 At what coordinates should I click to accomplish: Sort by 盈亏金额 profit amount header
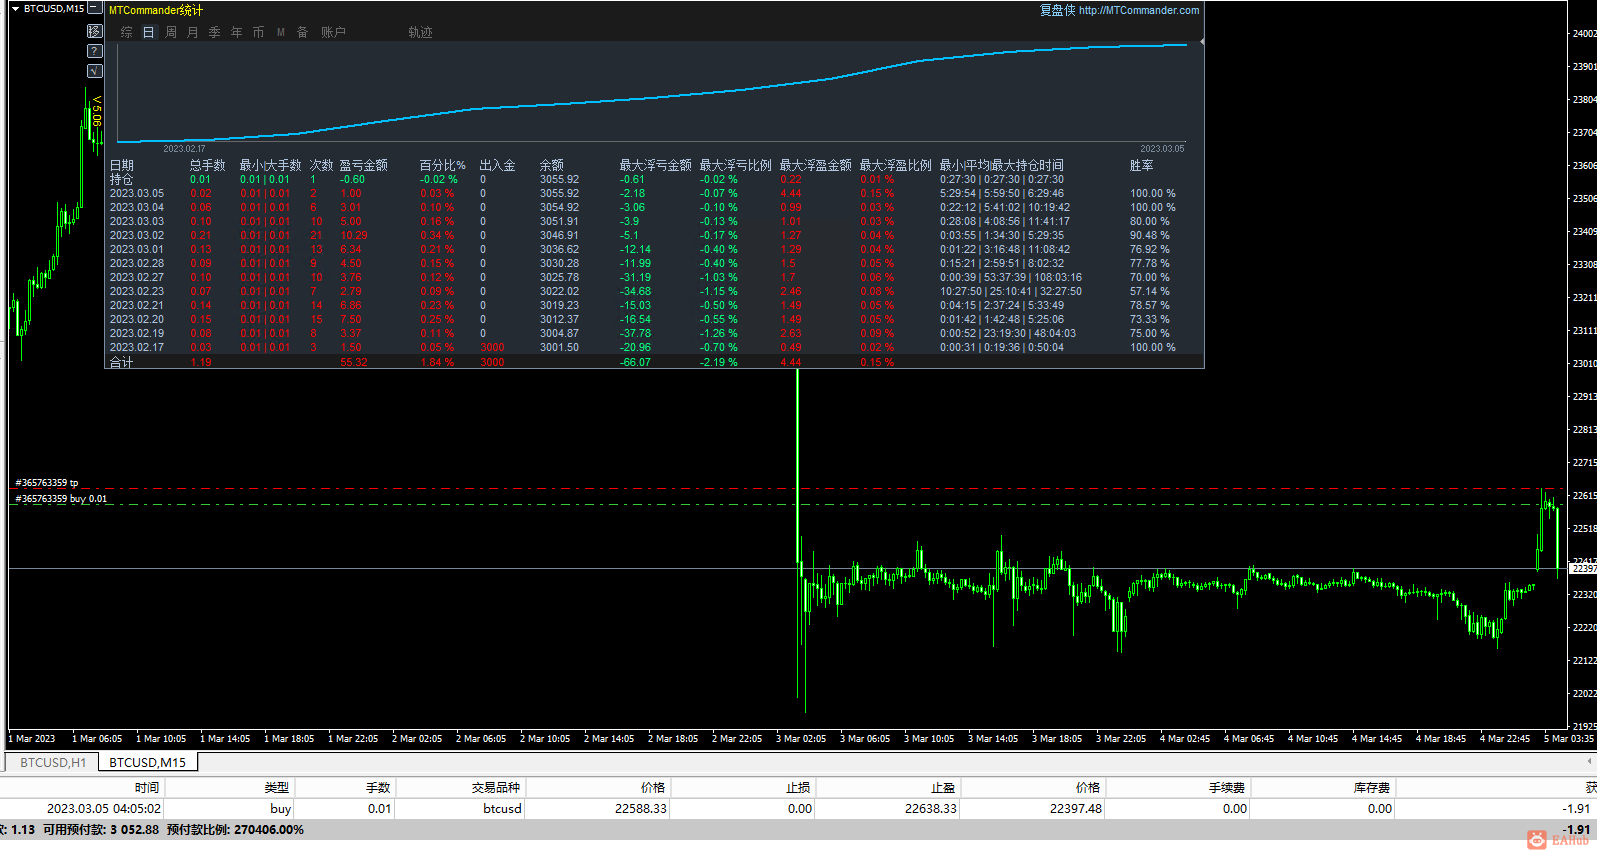364,165
